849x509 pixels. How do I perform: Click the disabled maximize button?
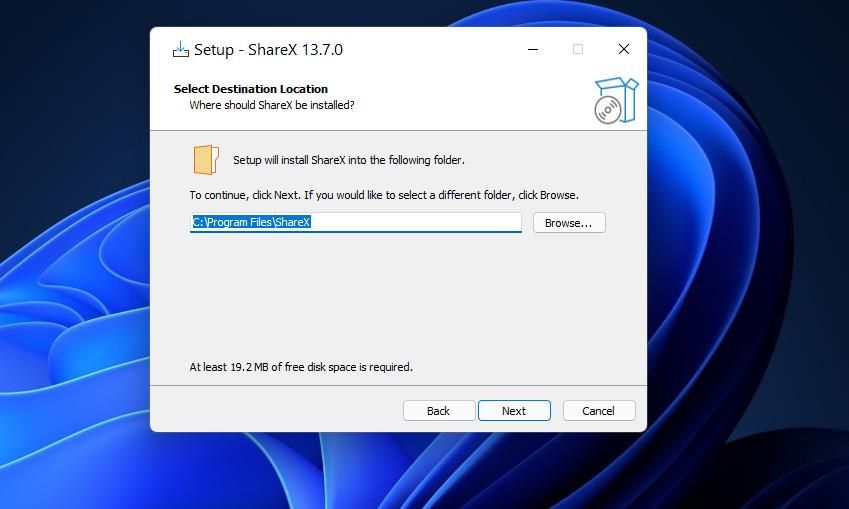578,49
